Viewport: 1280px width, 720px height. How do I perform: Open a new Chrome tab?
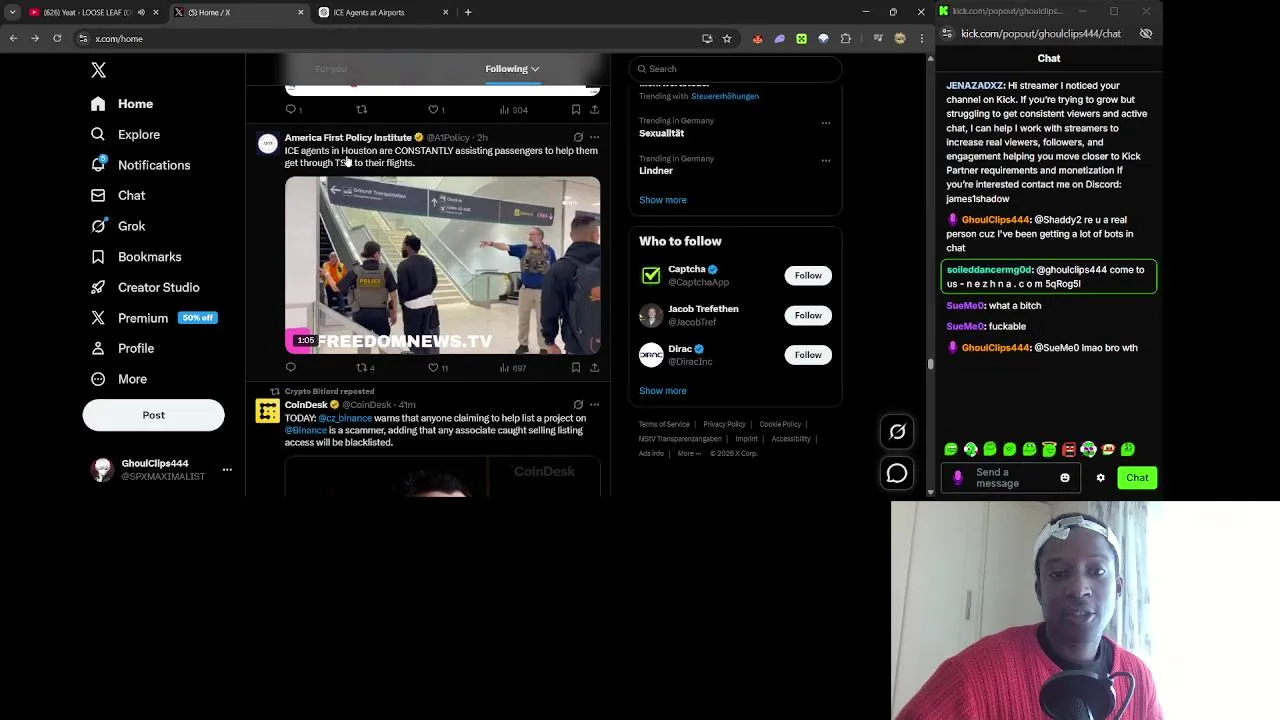click(468, 12)
